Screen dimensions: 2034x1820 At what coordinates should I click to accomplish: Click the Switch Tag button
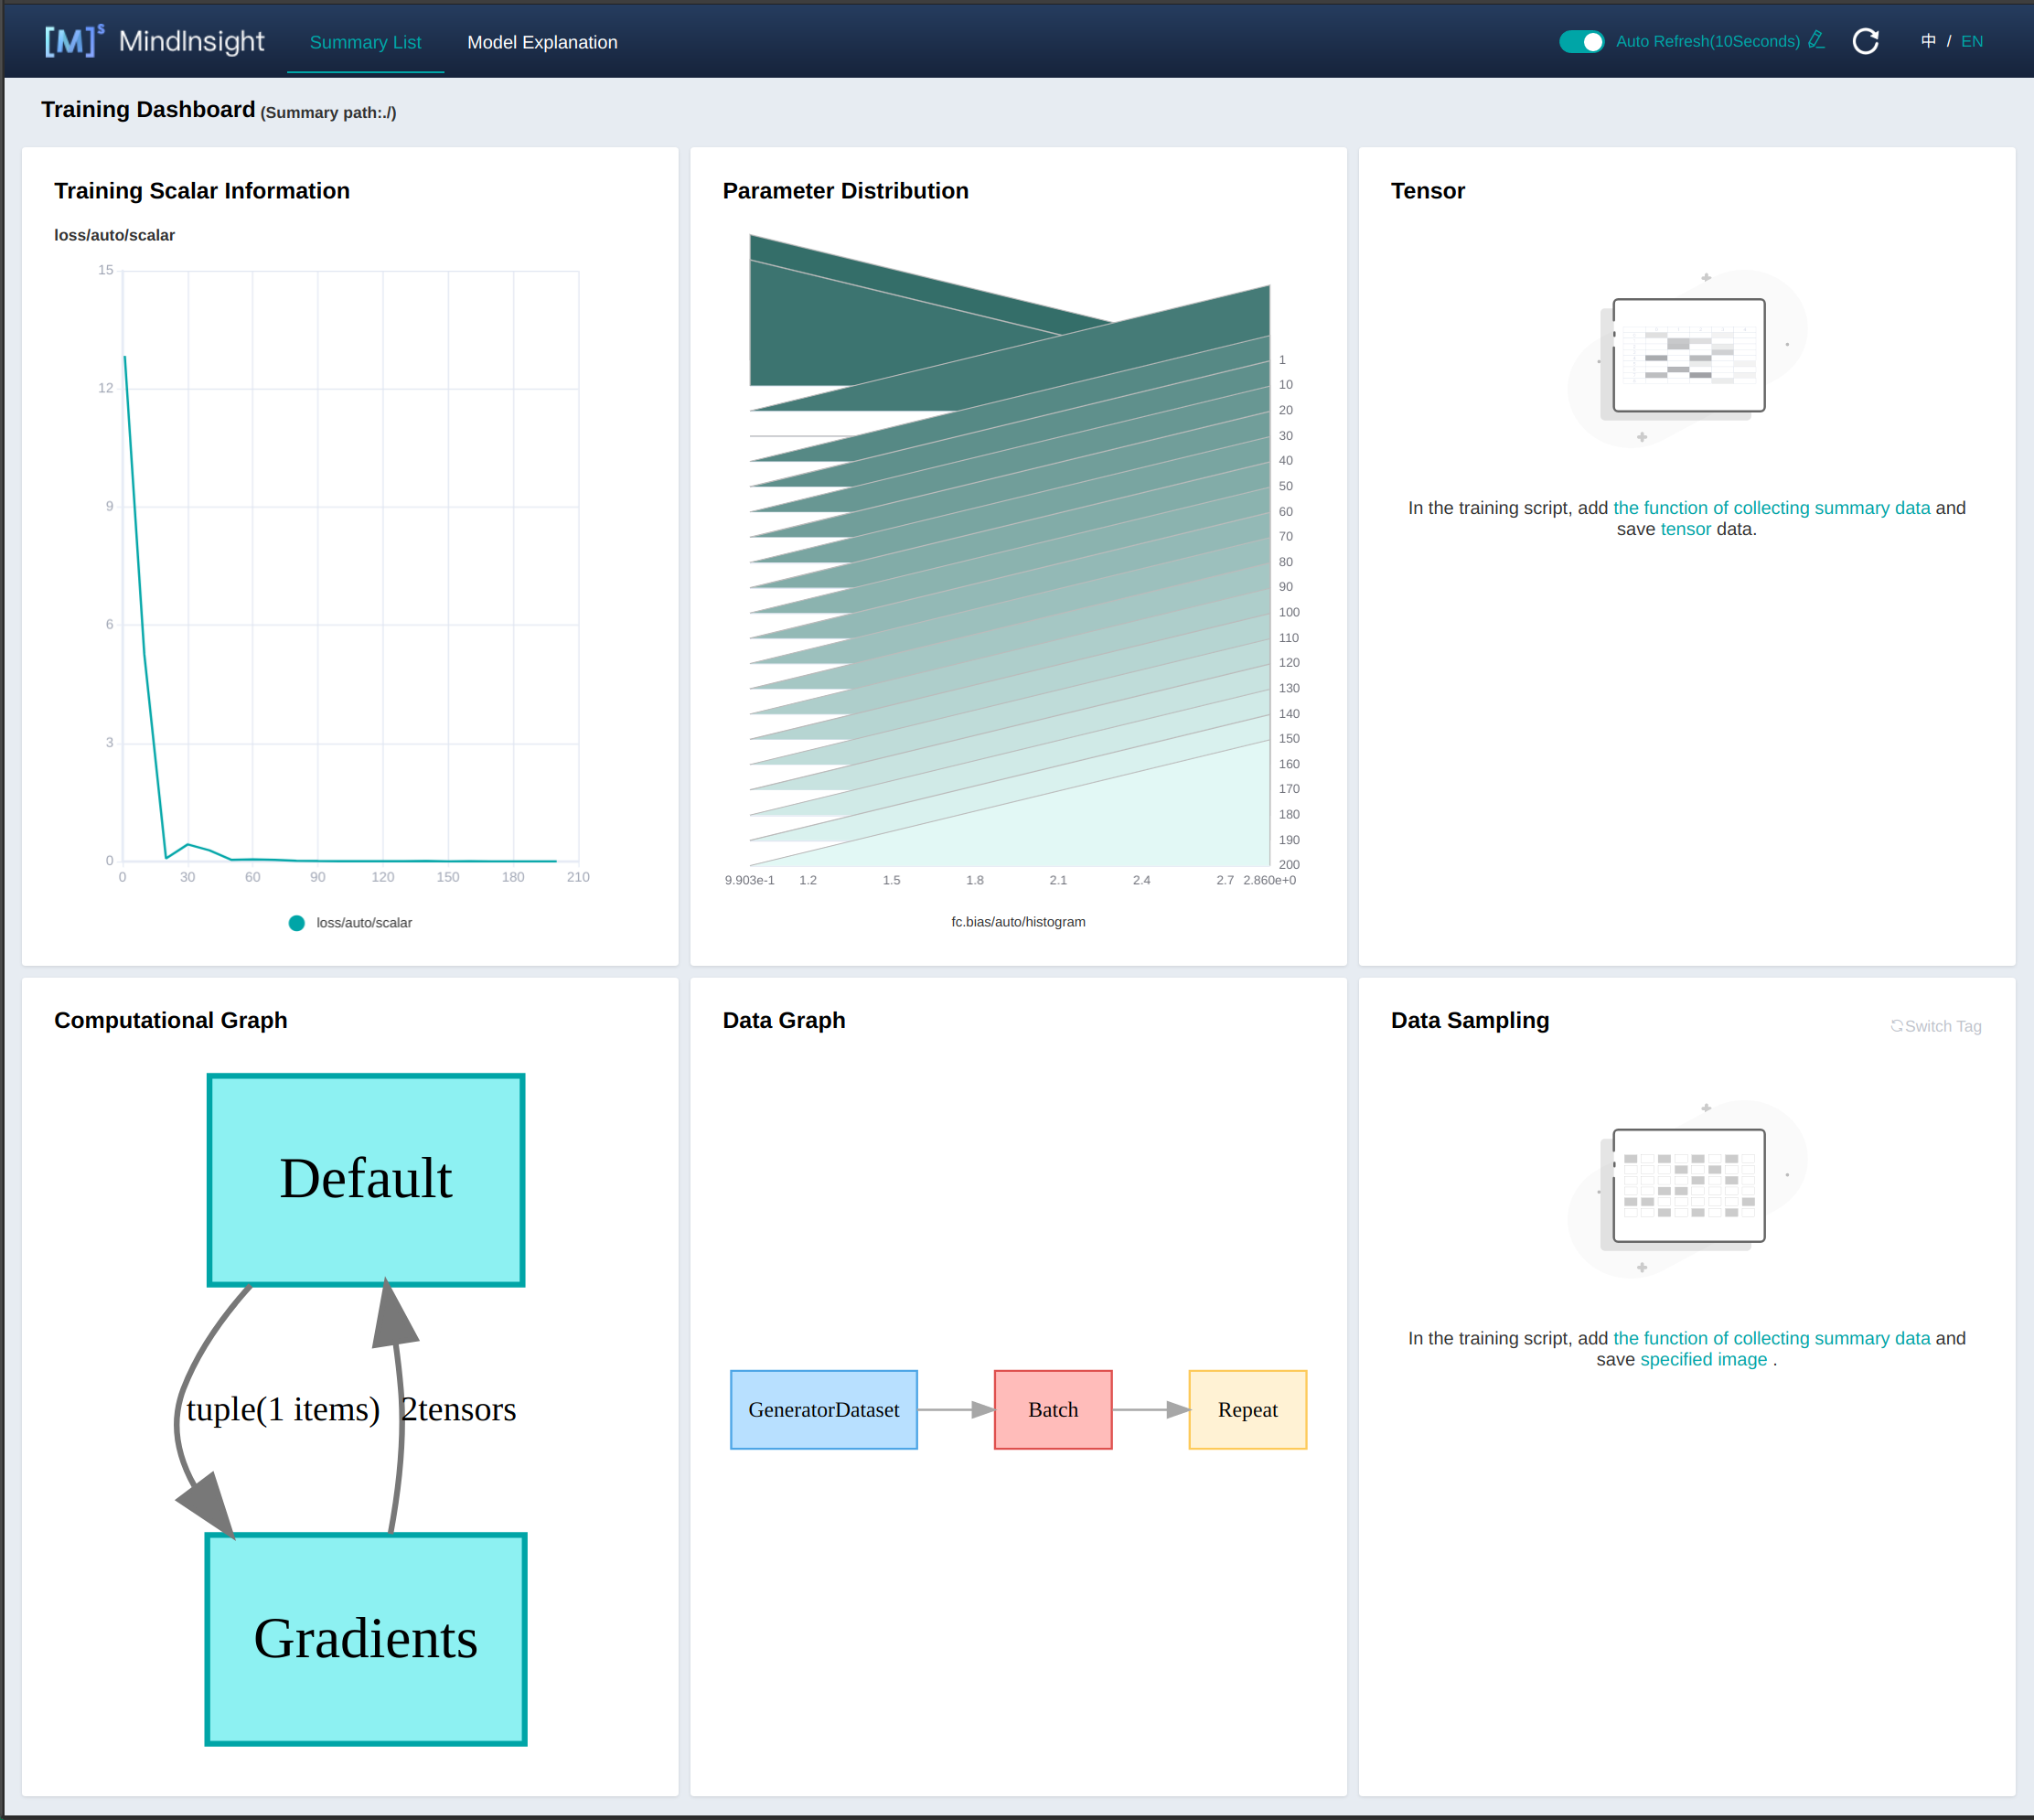pos(1936,1026)
